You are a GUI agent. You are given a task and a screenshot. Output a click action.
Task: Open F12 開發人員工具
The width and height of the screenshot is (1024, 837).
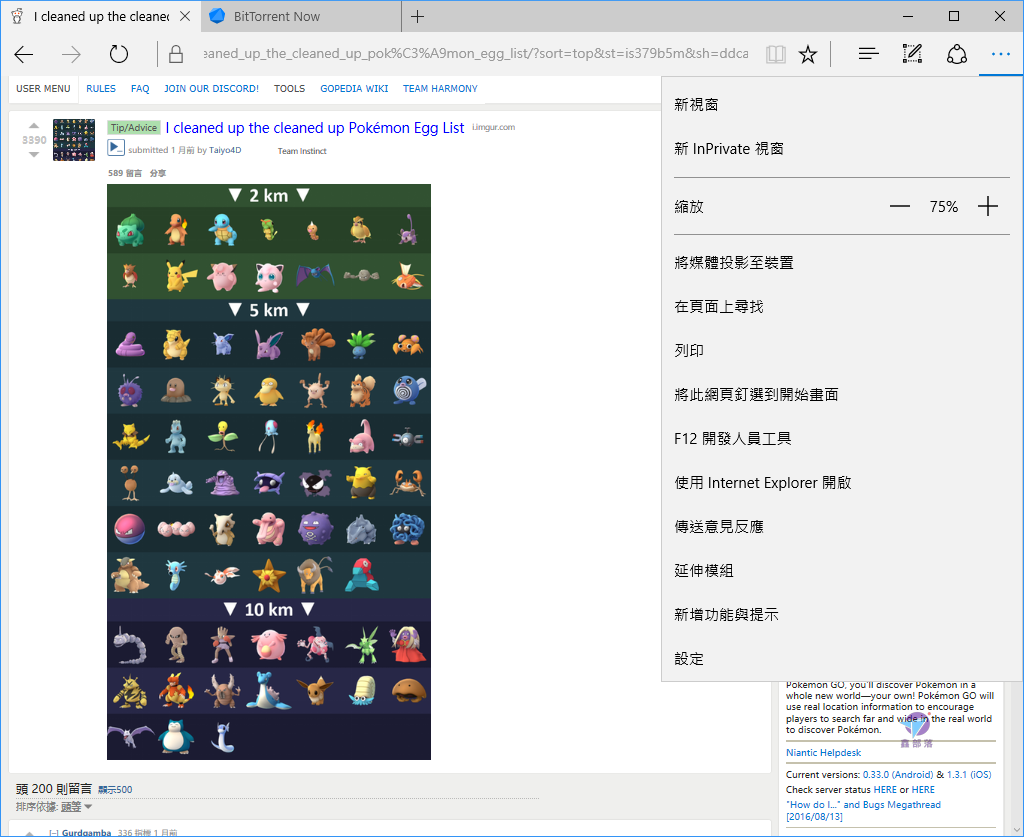tap(842, 439)
